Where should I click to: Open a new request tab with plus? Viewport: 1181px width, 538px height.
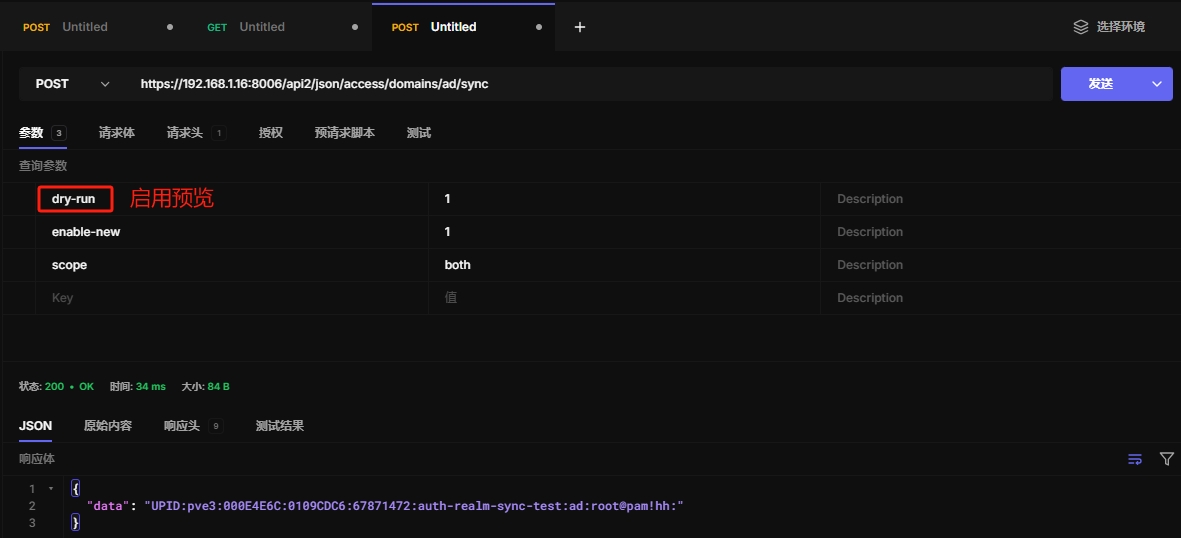(x=579, y=27)
